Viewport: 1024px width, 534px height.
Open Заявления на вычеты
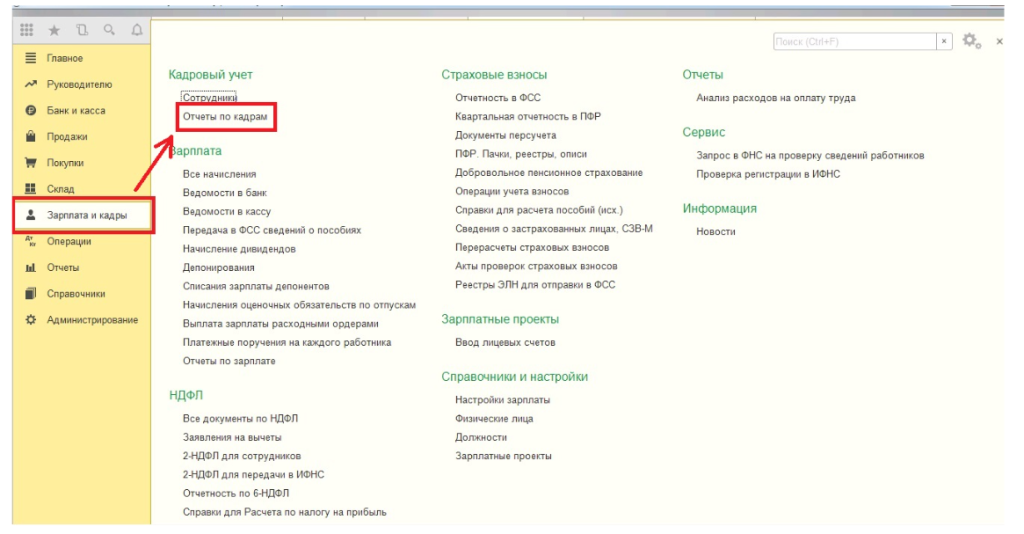232,437
